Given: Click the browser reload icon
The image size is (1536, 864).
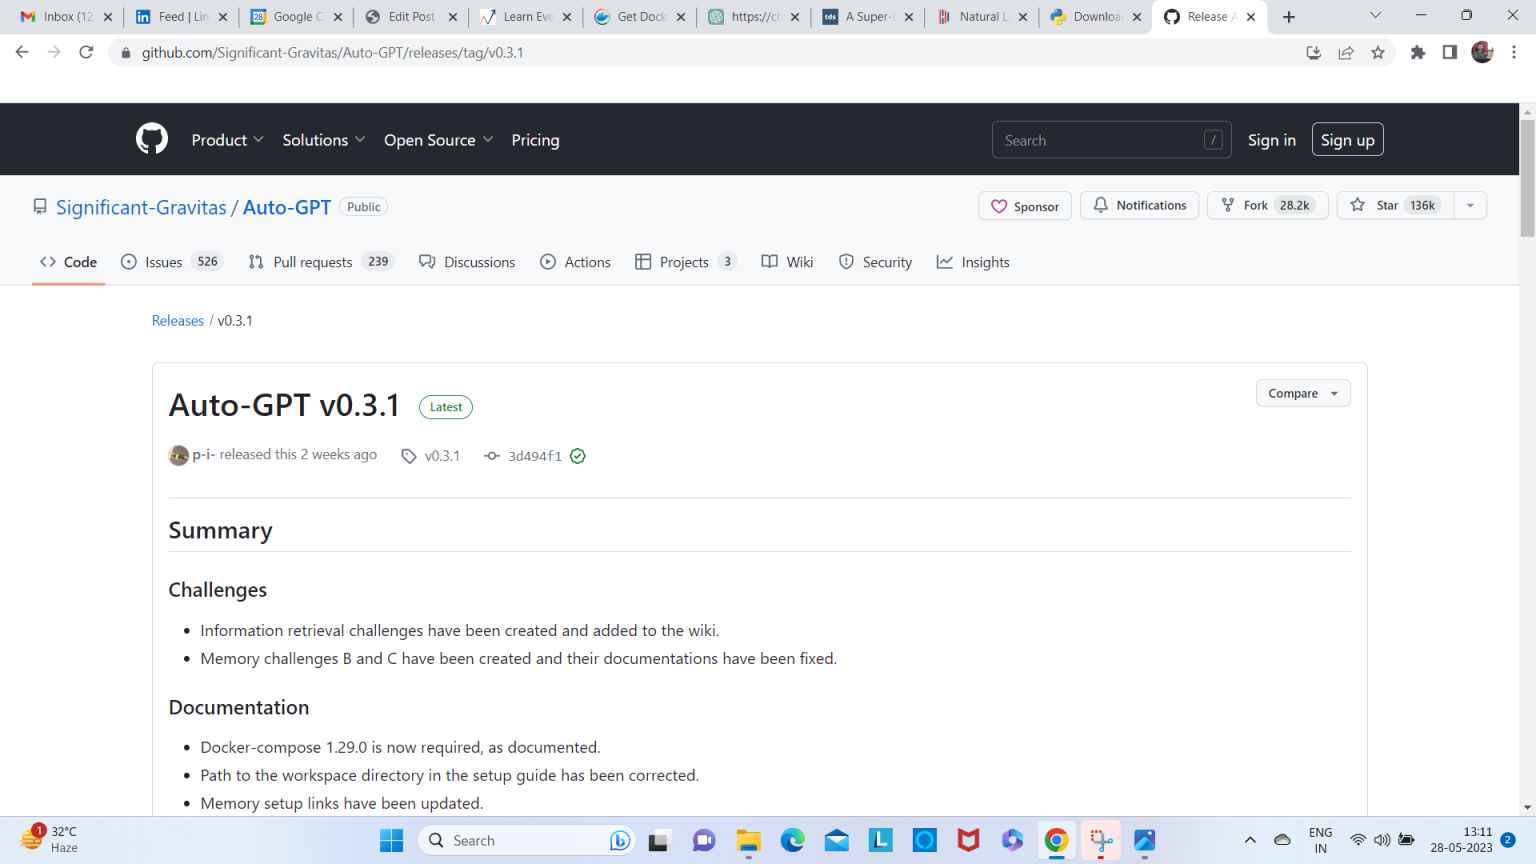Looking at the screenshot, I should tap(86, 53).
